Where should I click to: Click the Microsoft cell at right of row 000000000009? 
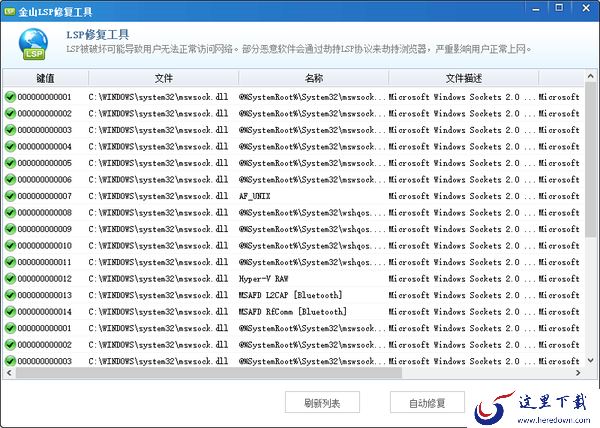tap(559, 229)
